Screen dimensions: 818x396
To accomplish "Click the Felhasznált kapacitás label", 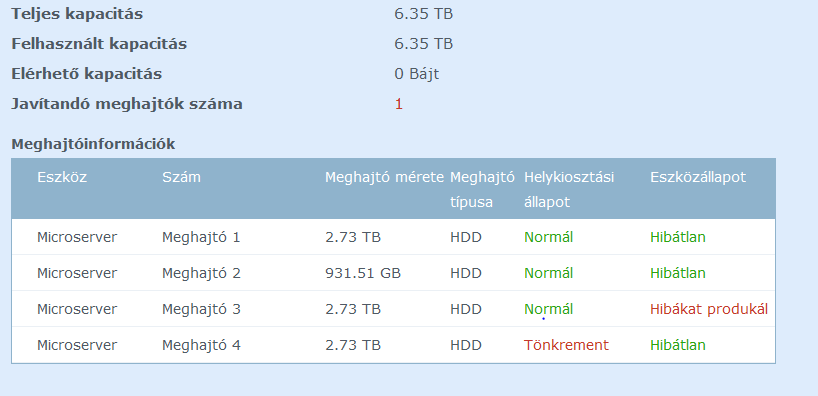I will (x=99, y=44).
